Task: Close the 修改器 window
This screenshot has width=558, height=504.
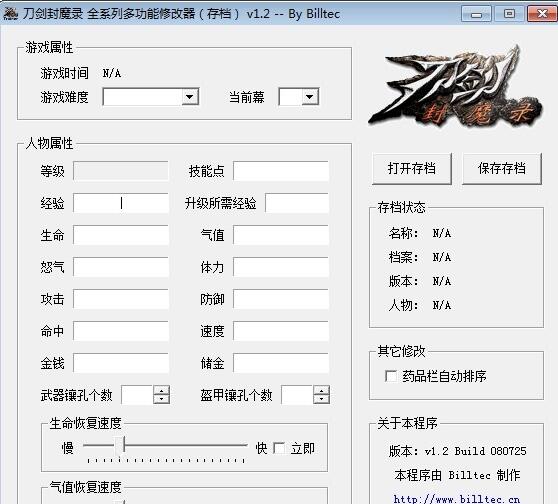Action: (x=542, y=14)
